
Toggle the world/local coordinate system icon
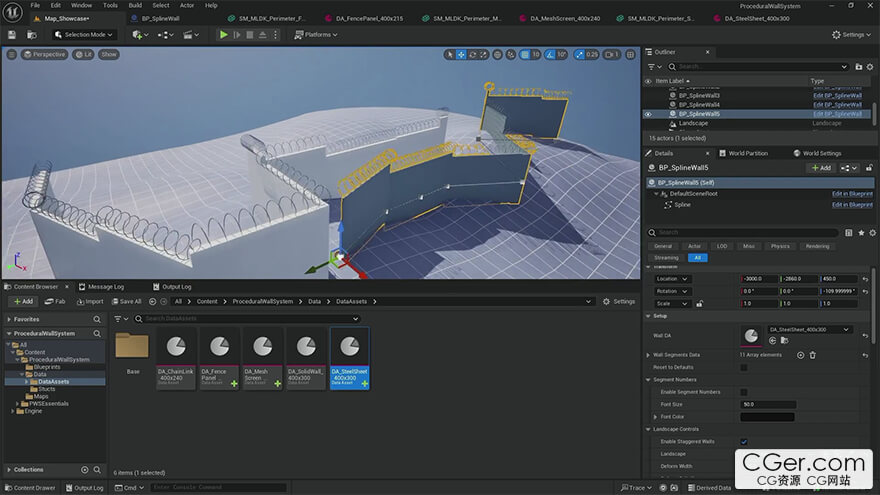click(498, 54)
